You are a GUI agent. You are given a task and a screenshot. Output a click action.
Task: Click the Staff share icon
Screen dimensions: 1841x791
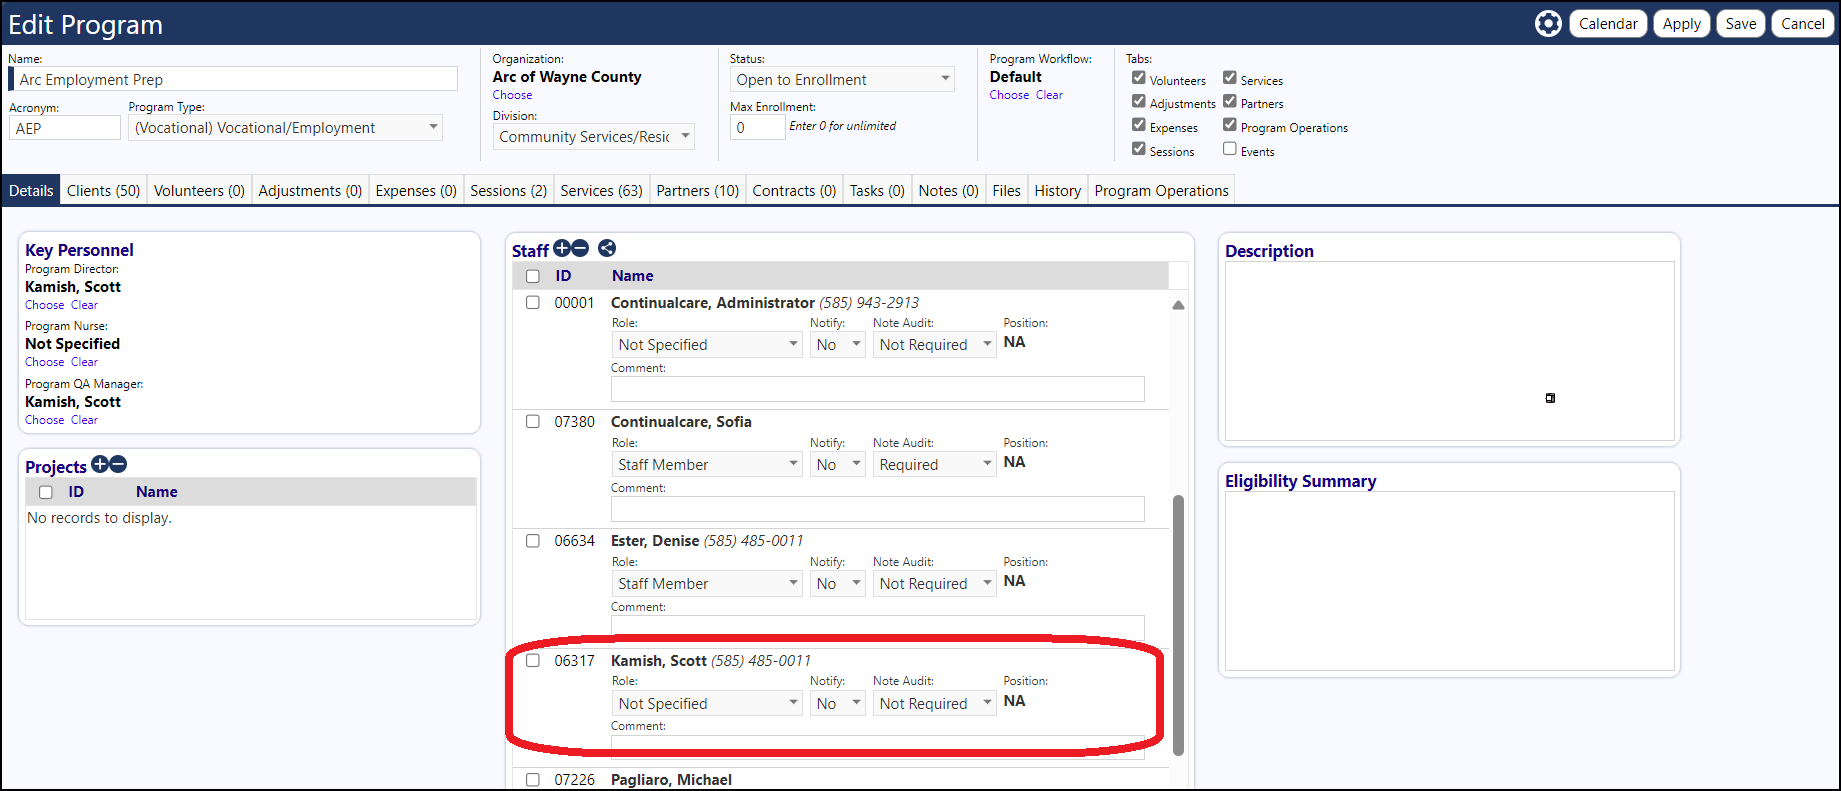(607, 248)
